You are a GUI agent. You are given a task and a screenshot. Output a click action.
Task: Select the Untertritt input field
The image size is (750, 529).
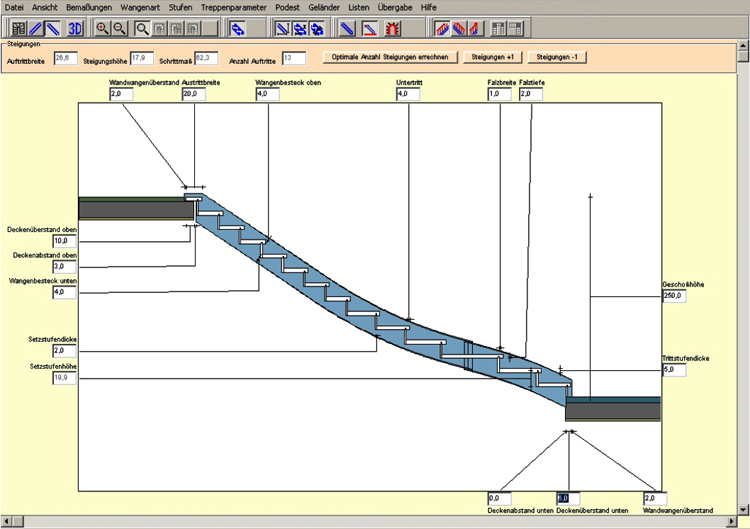pyautogui.click(x=408, y=94)
